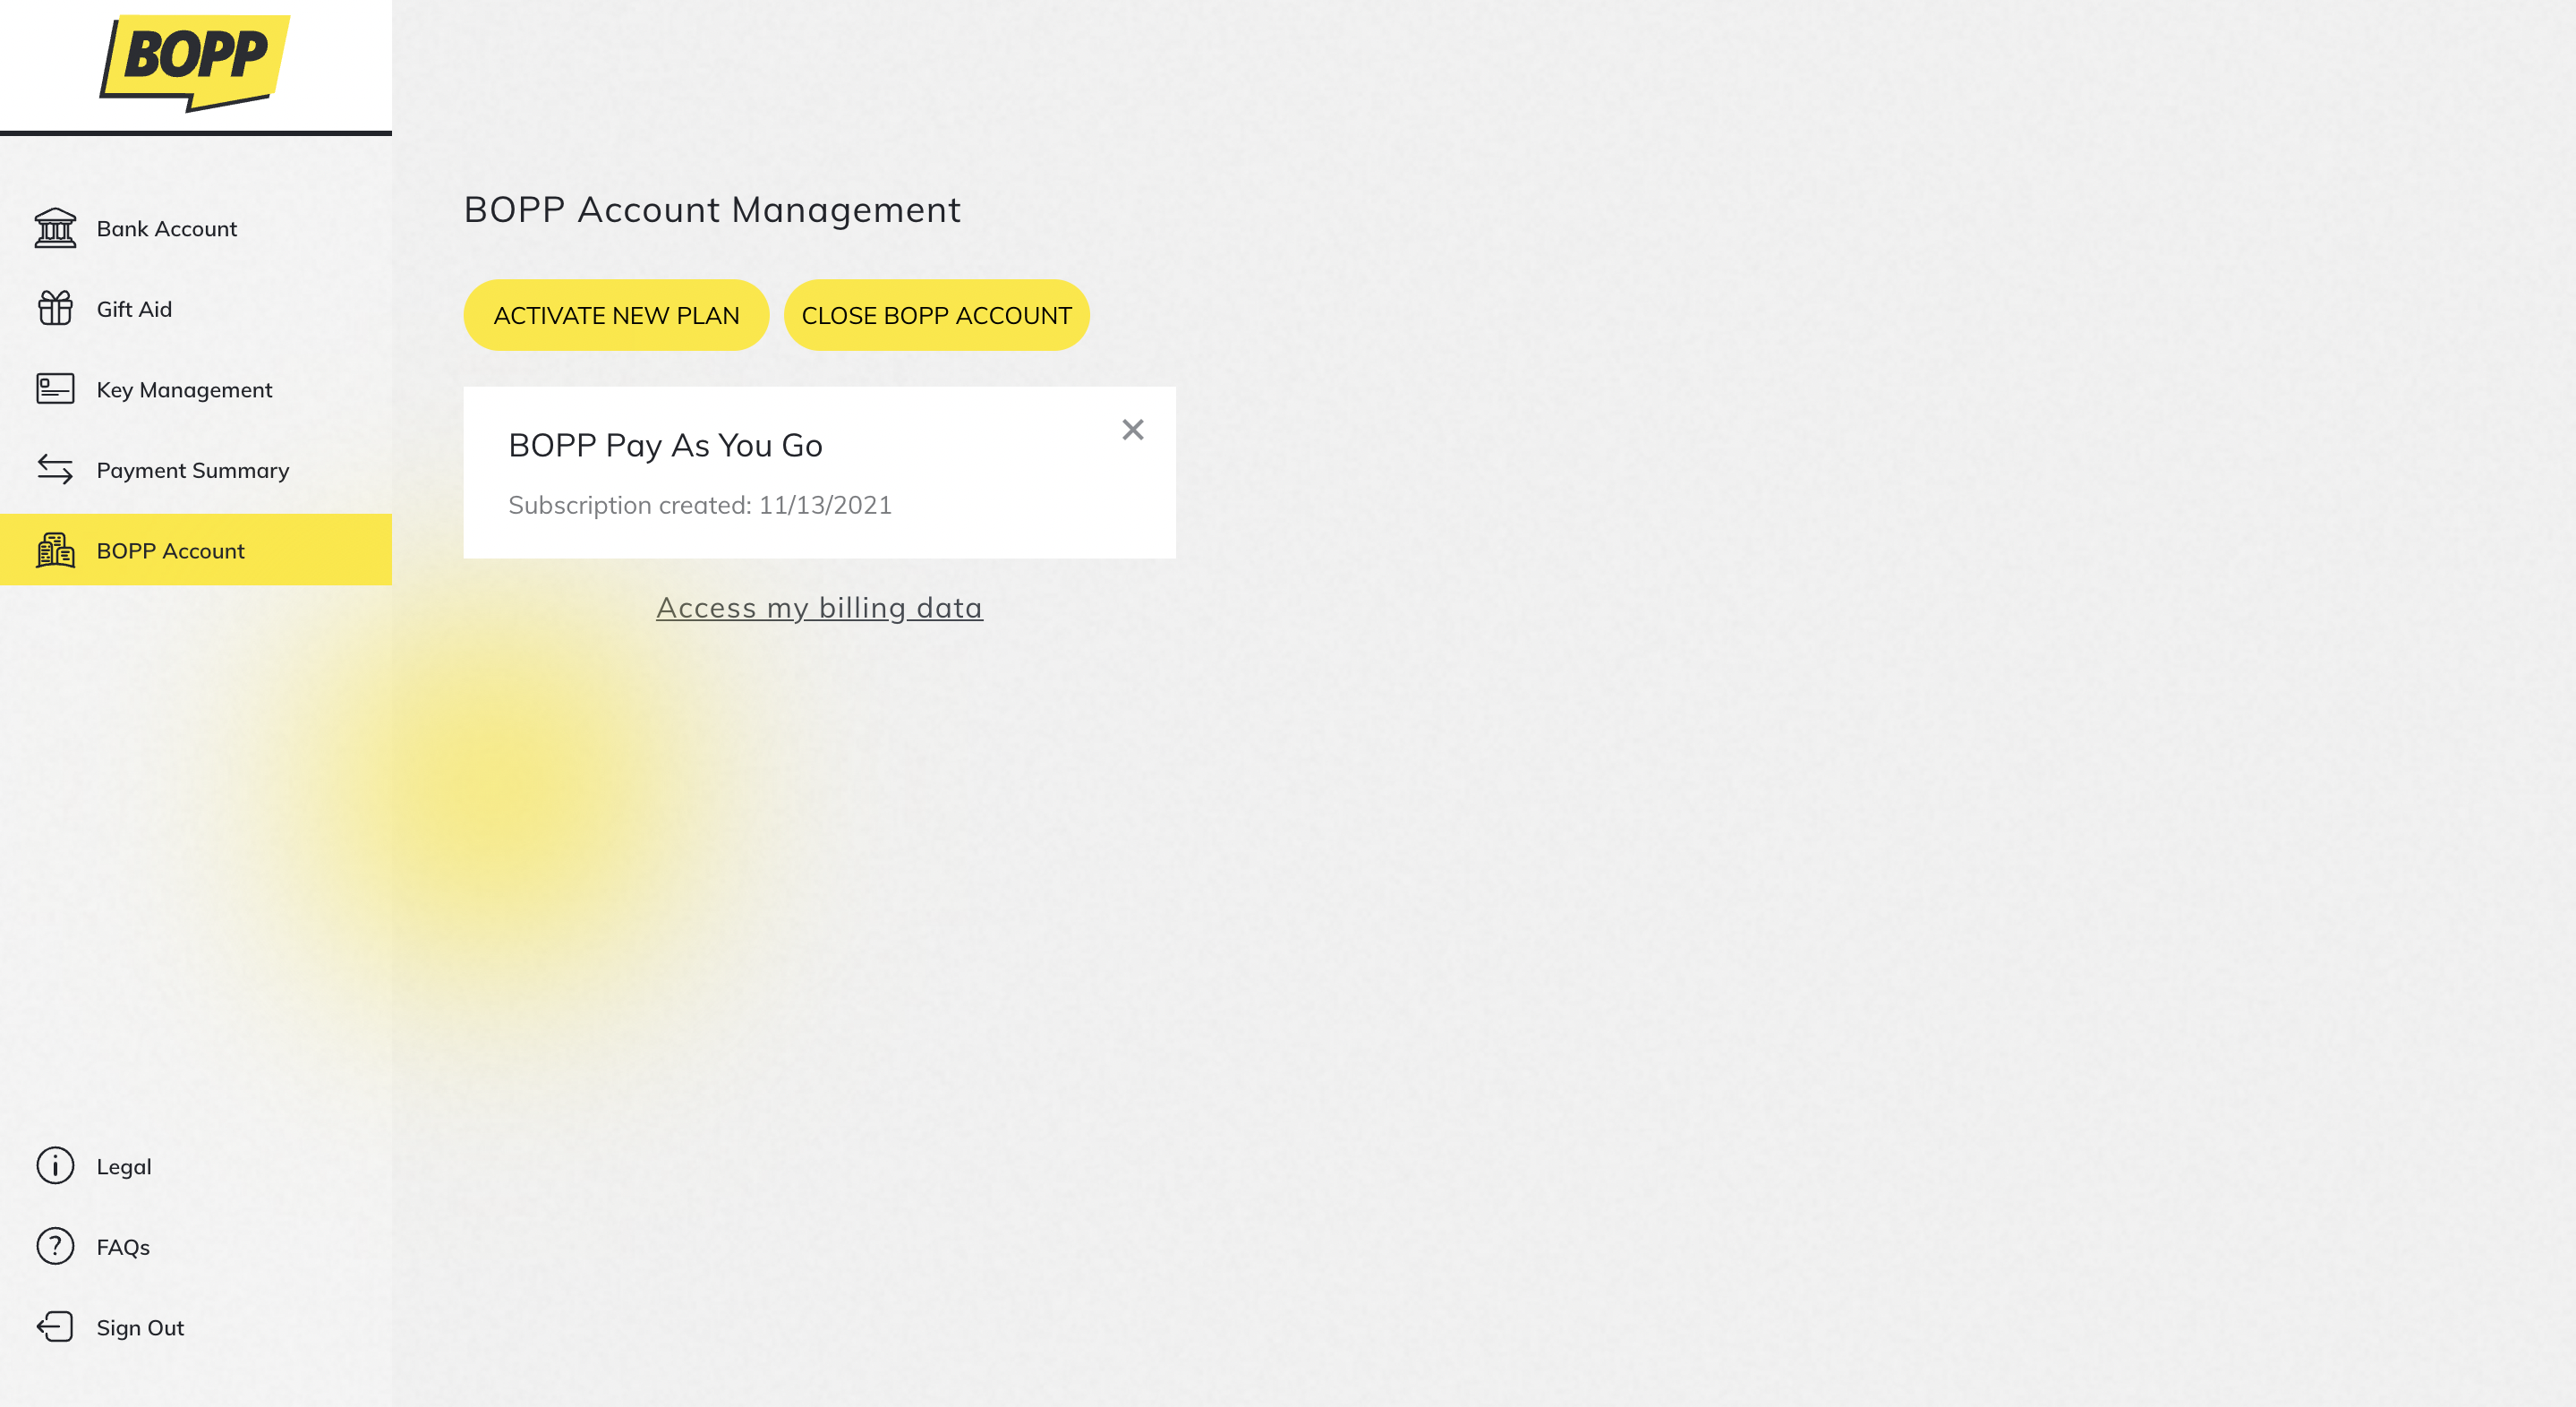This screenshot has width=2576, height=1407.
Task: Open the Bank Account menu item
Action: tap(196, 228)
